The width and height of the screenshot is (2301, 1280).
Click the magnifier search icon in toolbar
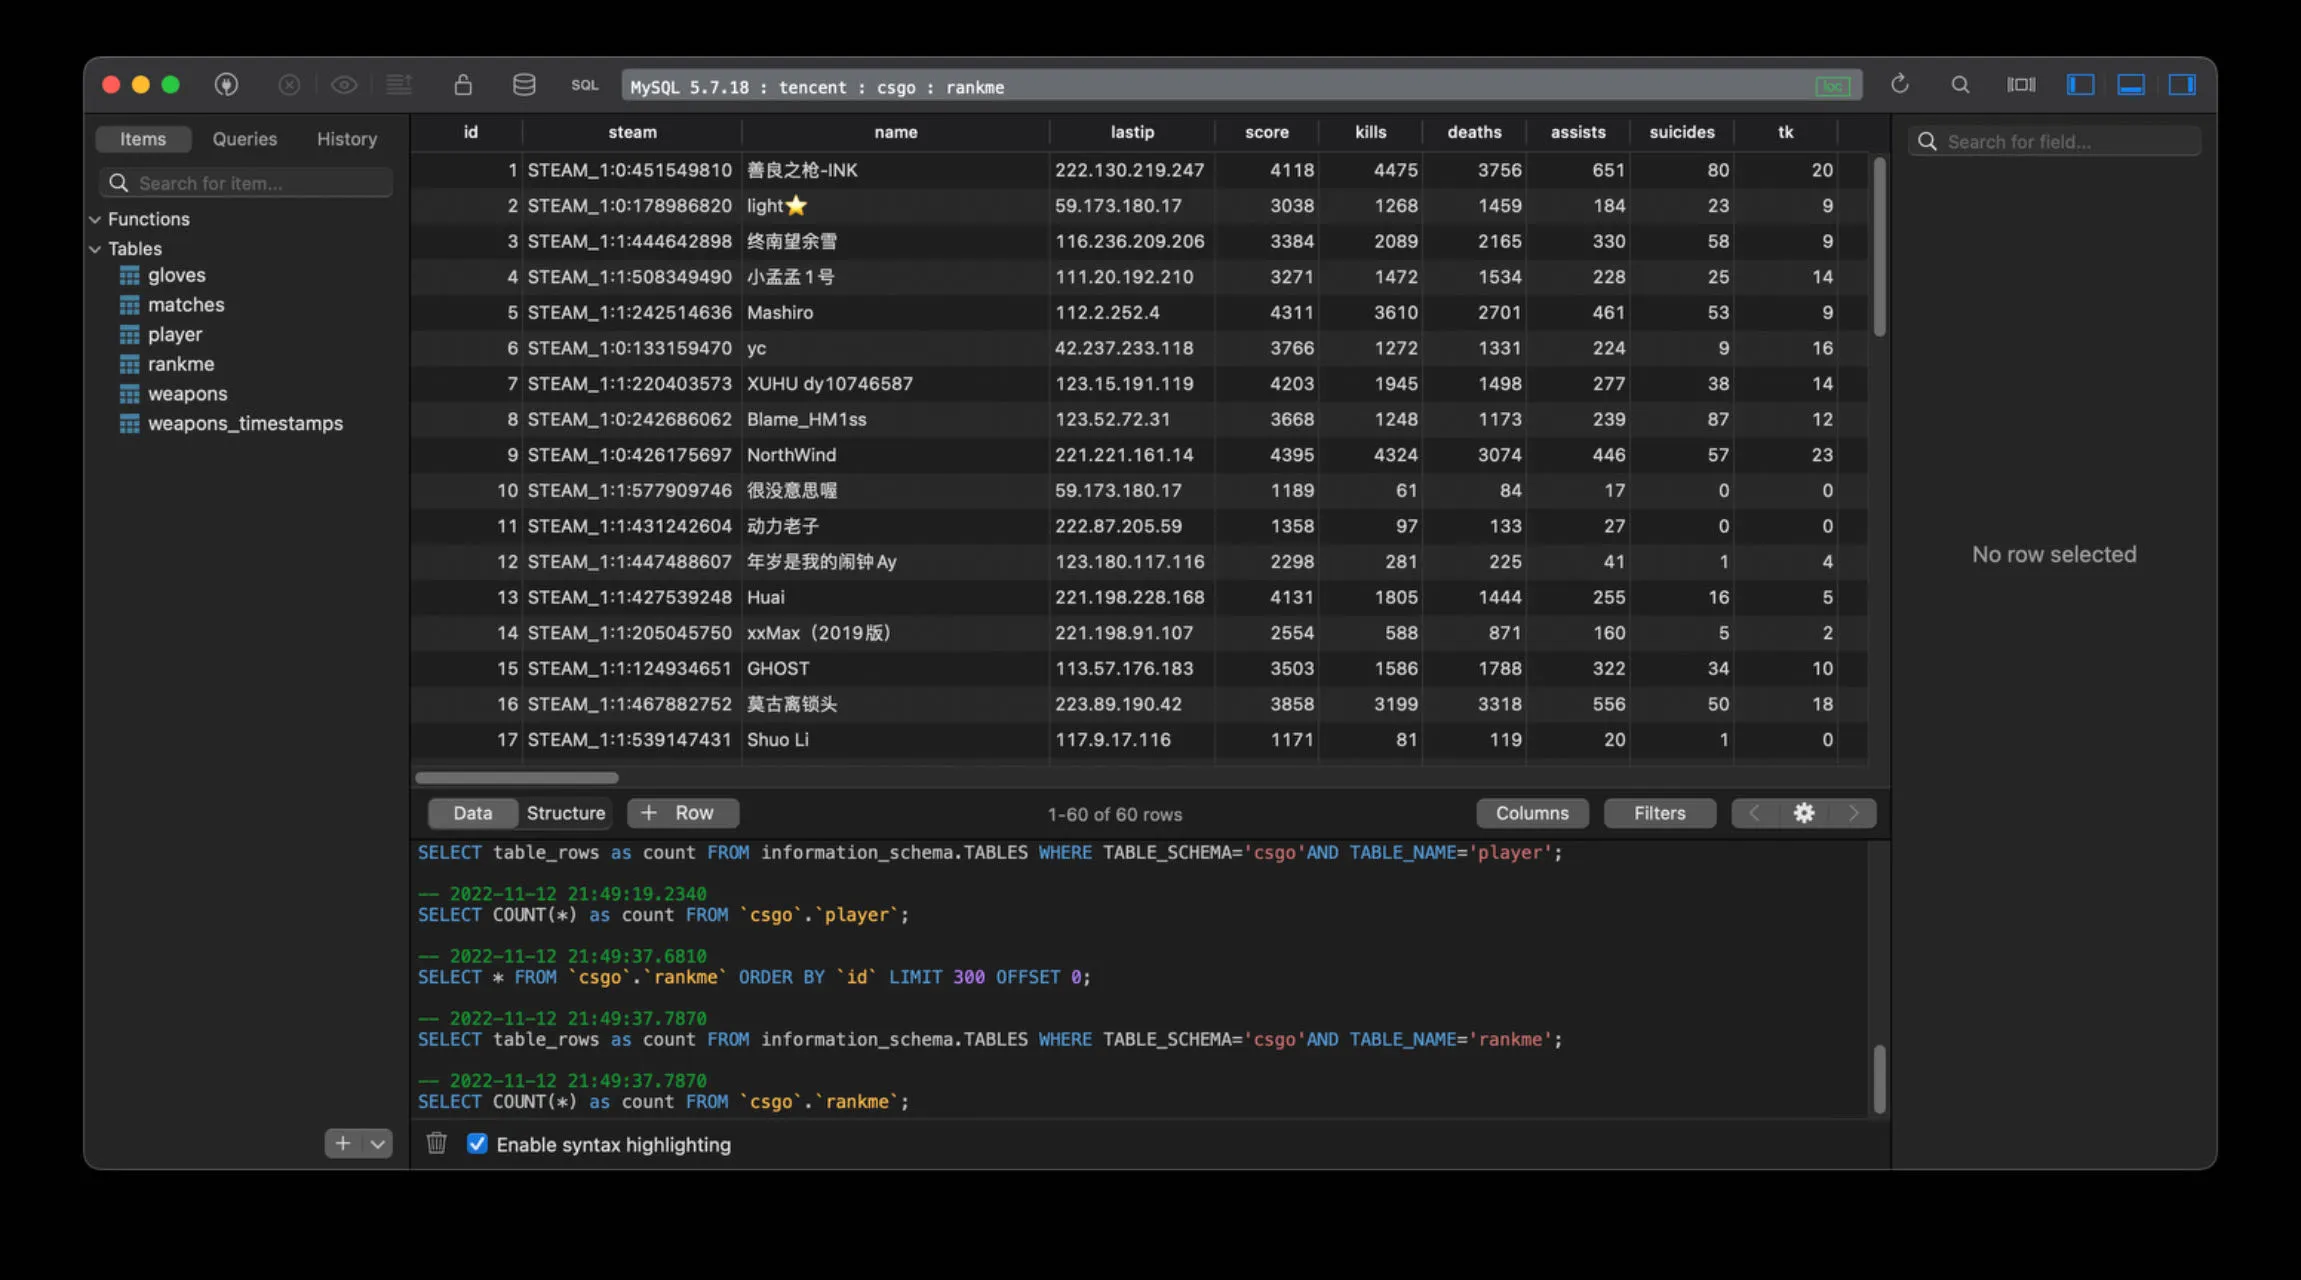coord(1960,85)
